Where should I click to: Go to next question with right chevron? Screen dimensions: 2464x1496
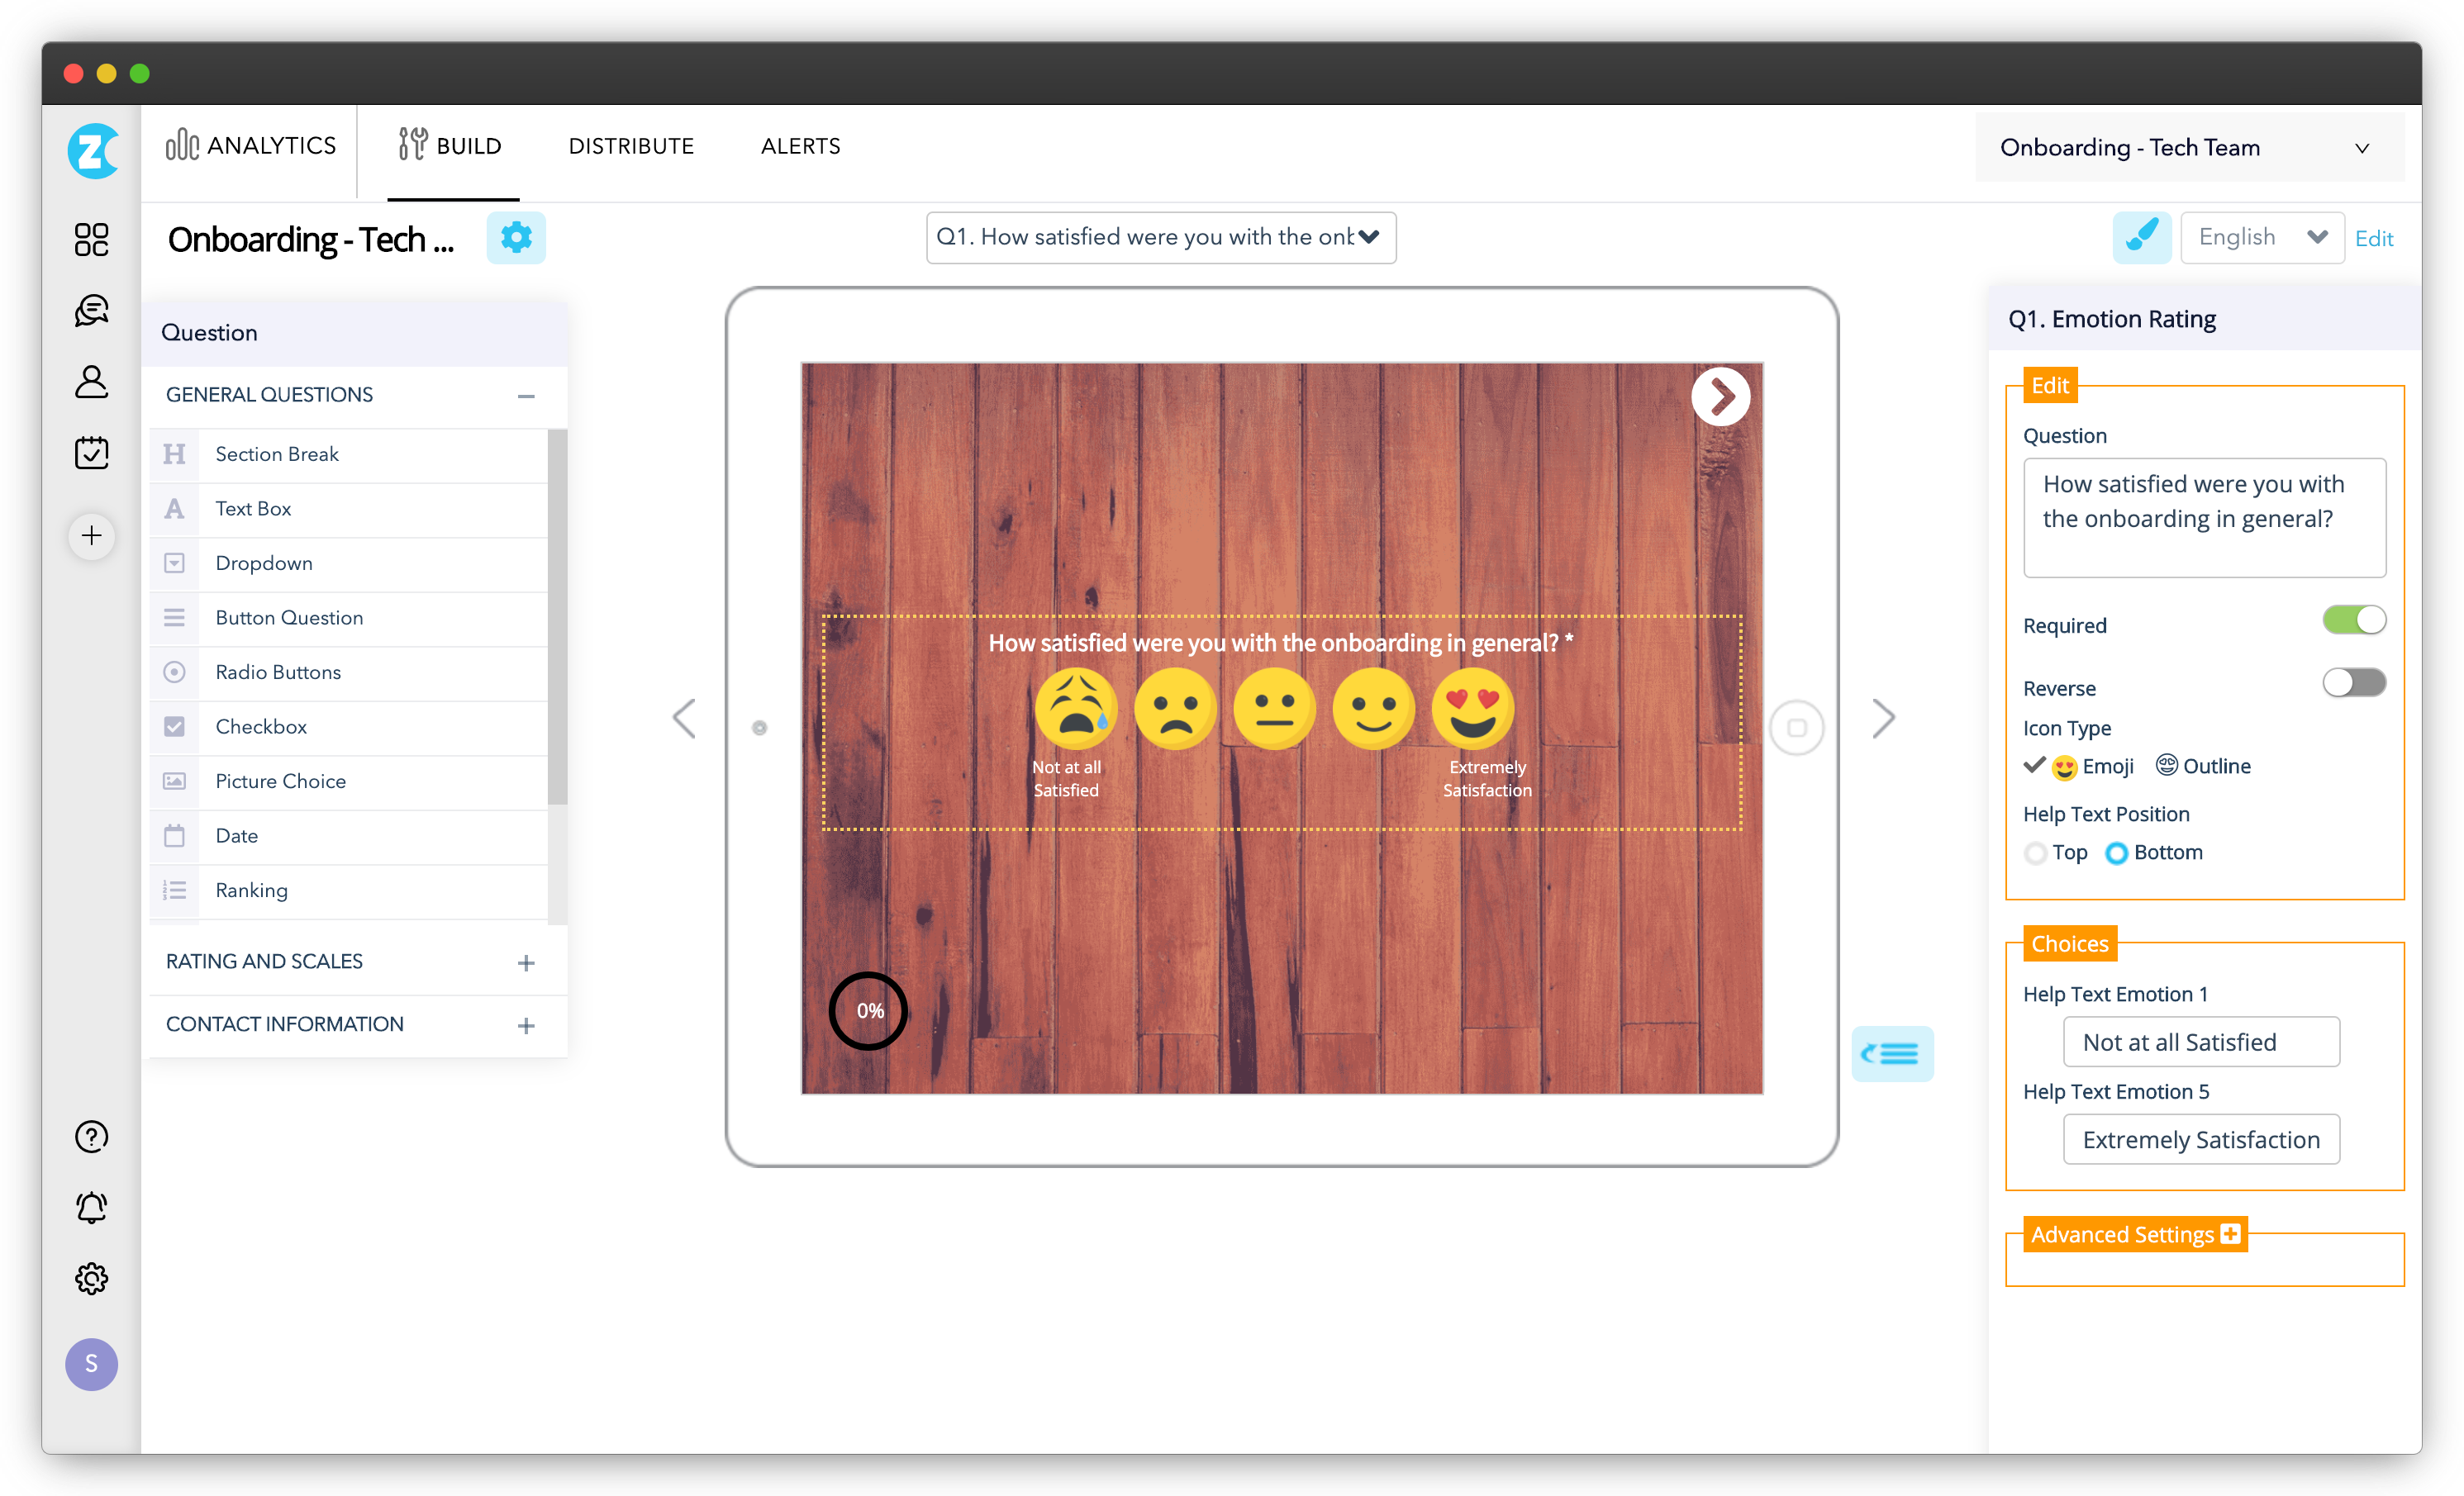click(x=1884, y=718)
